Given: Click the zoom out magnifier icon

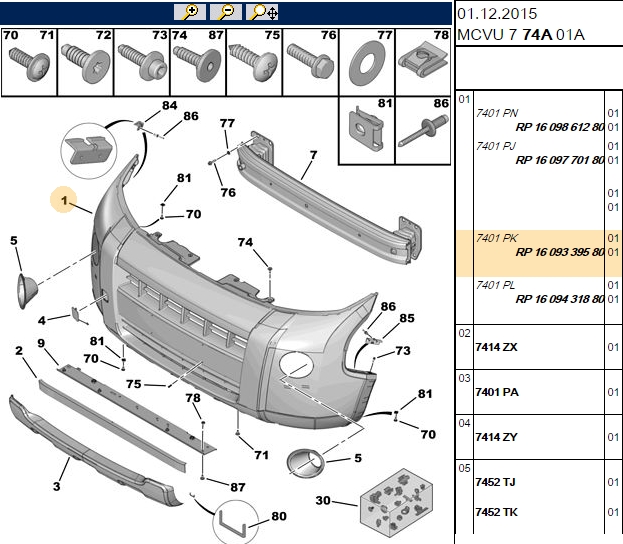Looking at the screenshot, I should (226, 12).
